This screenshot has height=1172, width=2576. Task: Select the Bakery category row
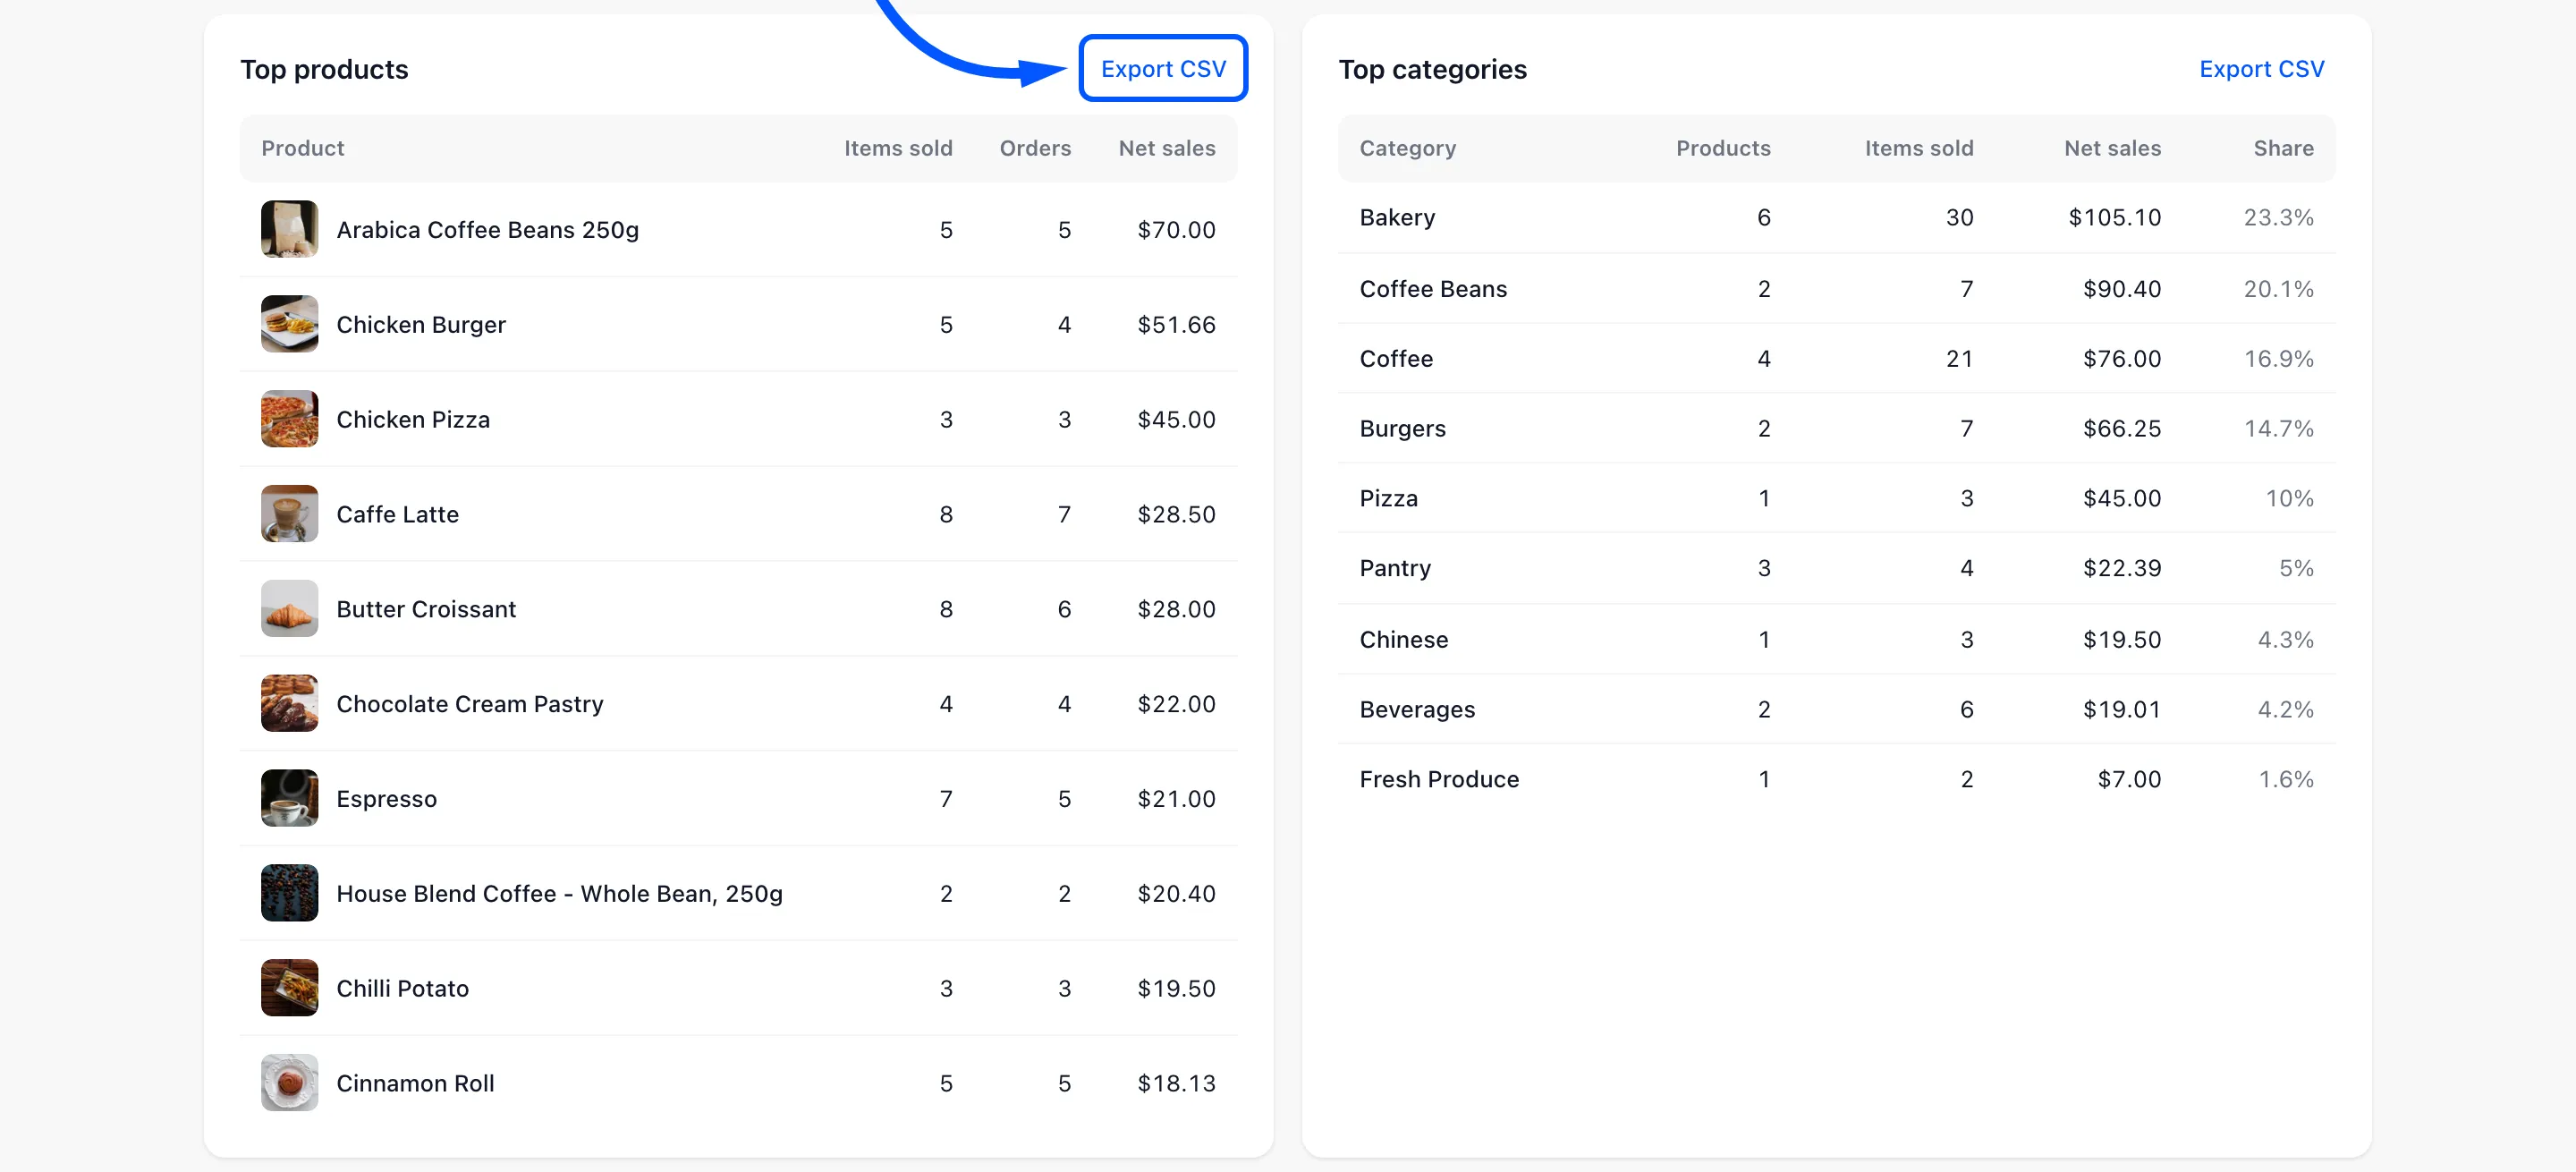coord(1836,217)
